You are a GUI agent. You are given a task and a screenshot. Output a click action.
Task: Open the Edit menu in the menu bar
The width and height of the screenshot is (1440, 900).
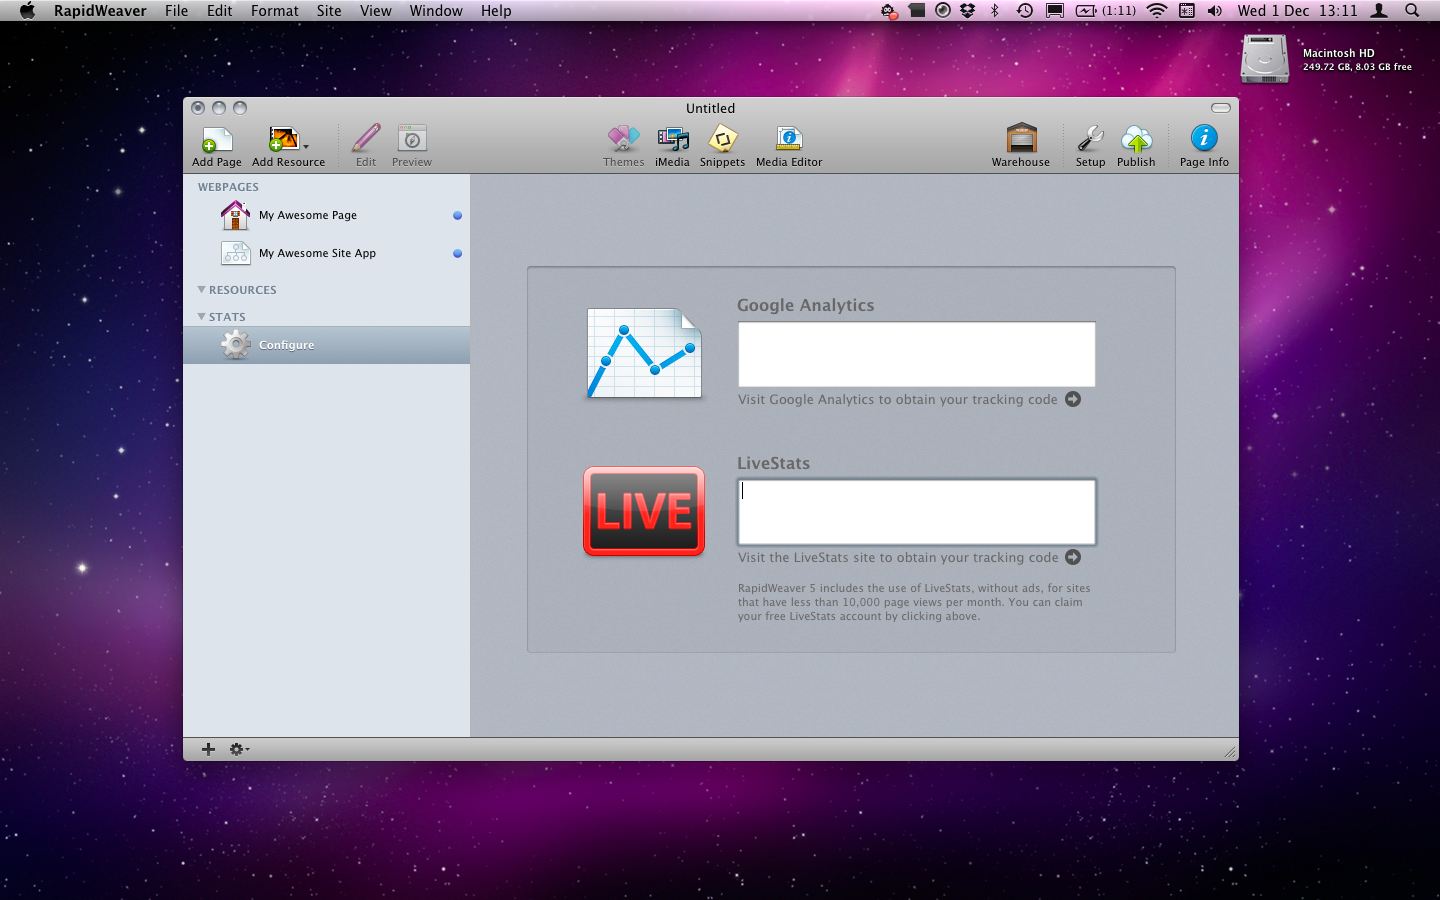coord(219,11)
